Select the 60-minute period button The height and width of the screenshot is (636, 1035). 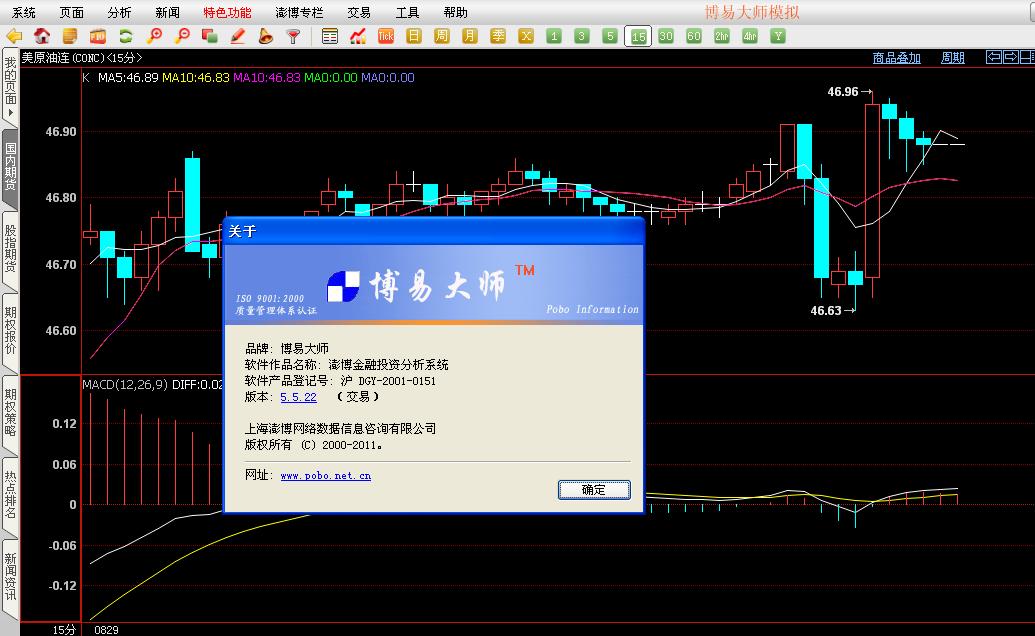(x=694, y=36)
